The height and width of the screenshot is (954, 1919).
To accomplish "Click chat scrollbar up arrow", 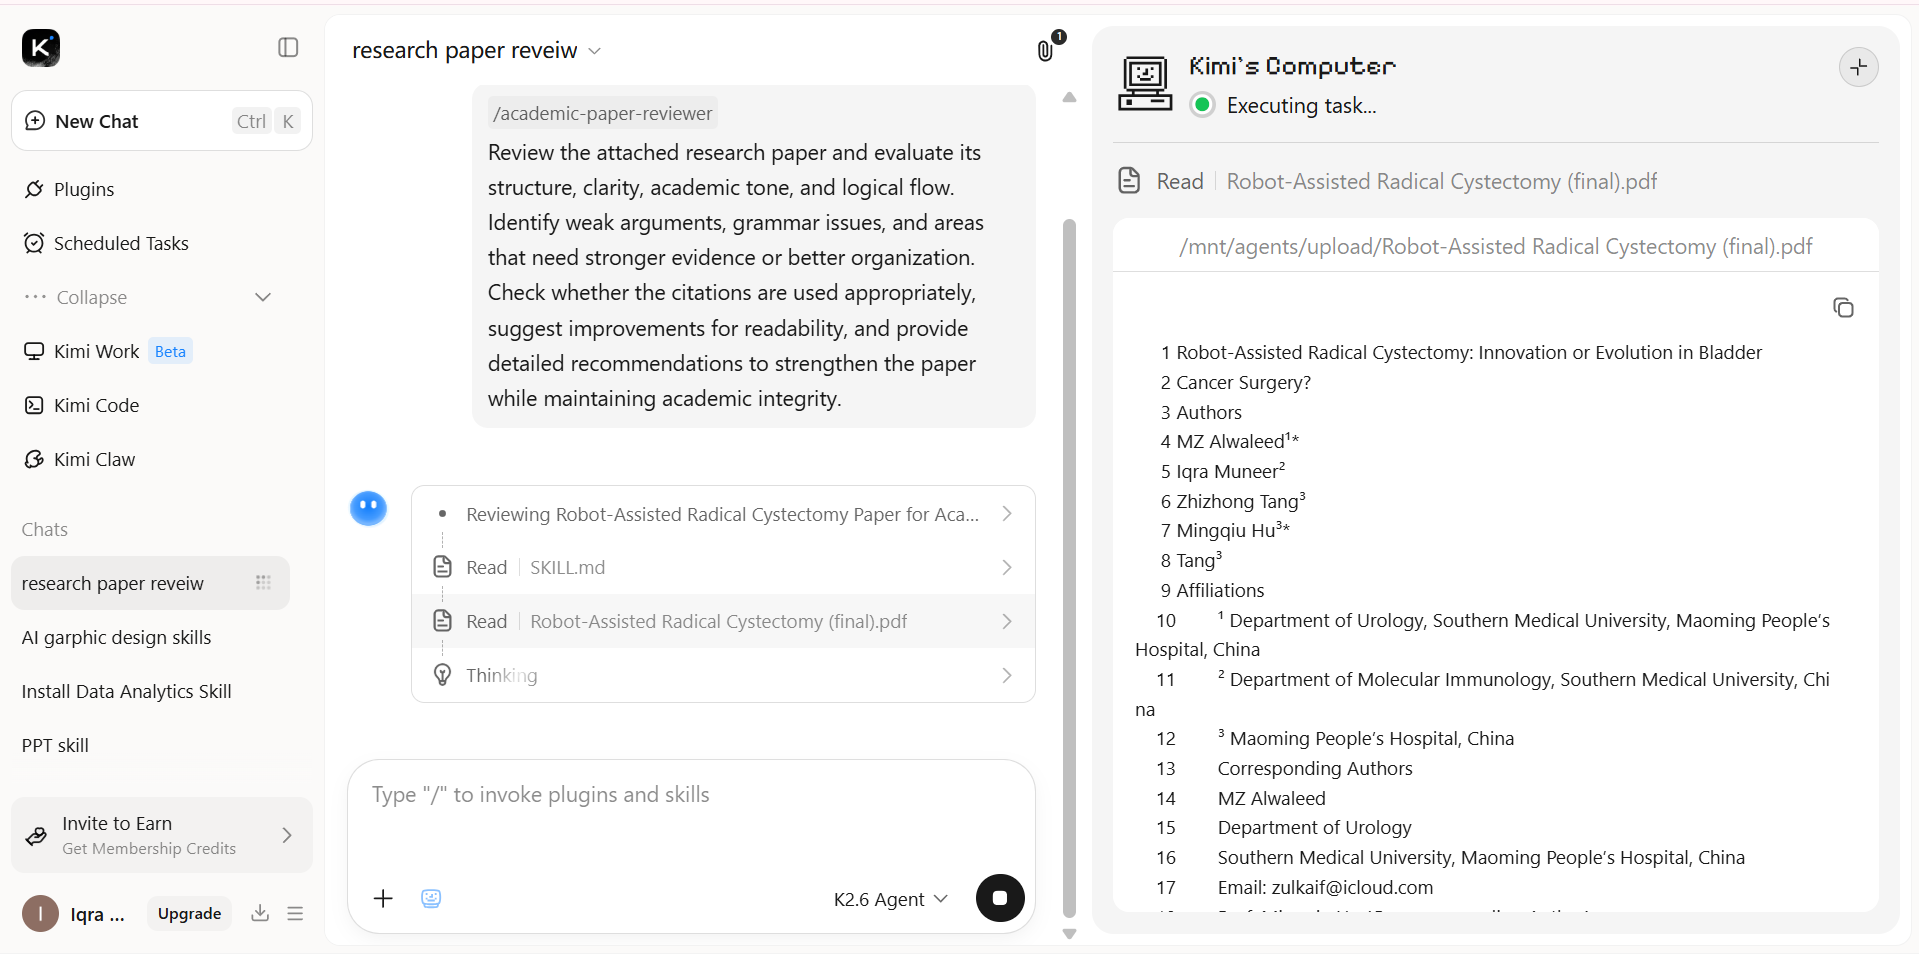I will pyautogui.click(x=1069, y=97).
